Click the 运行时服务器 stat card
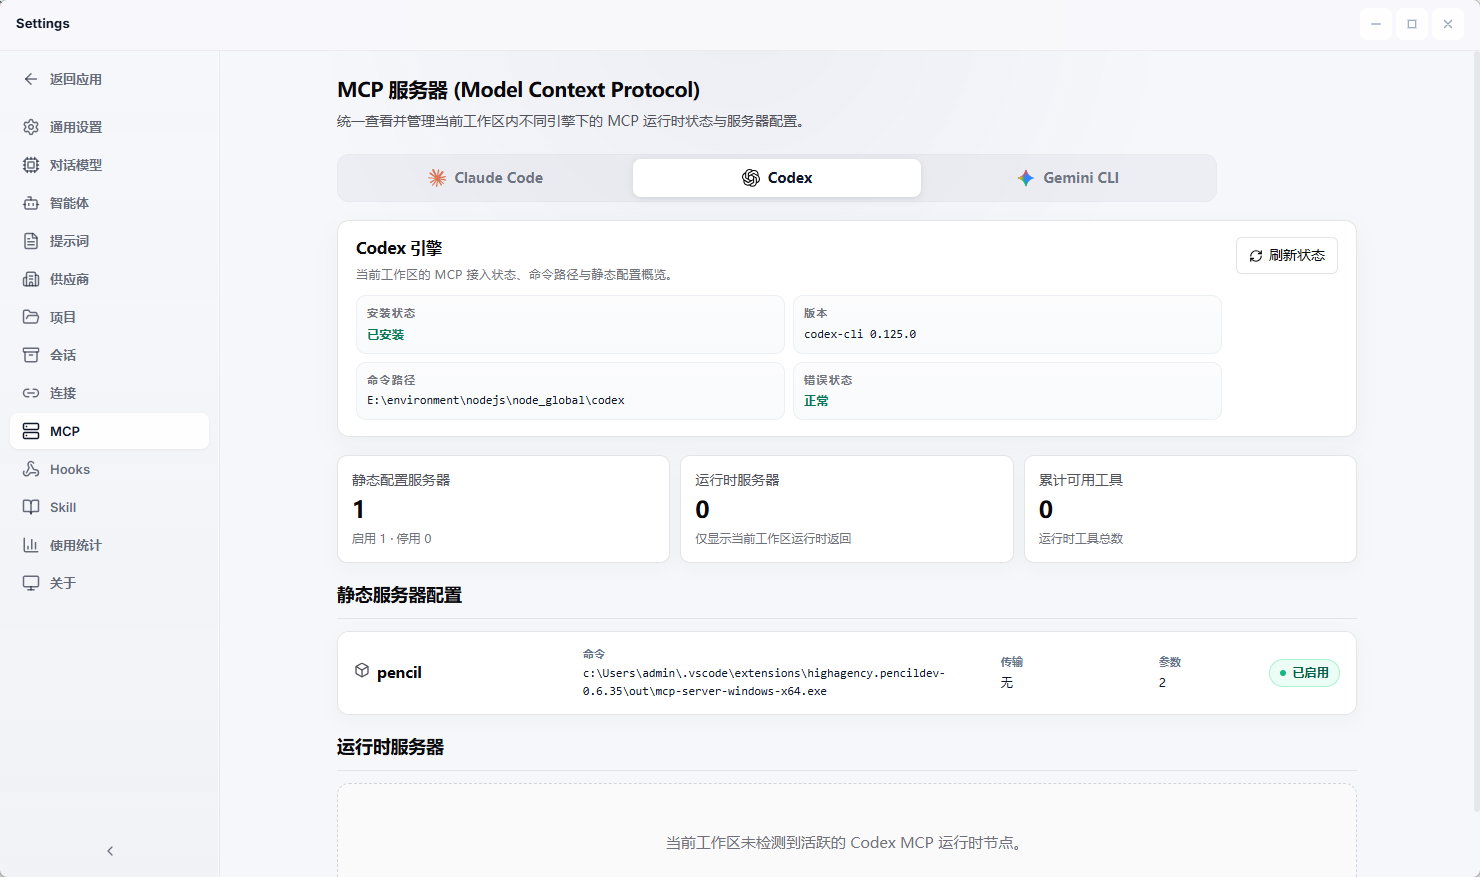 847,509
